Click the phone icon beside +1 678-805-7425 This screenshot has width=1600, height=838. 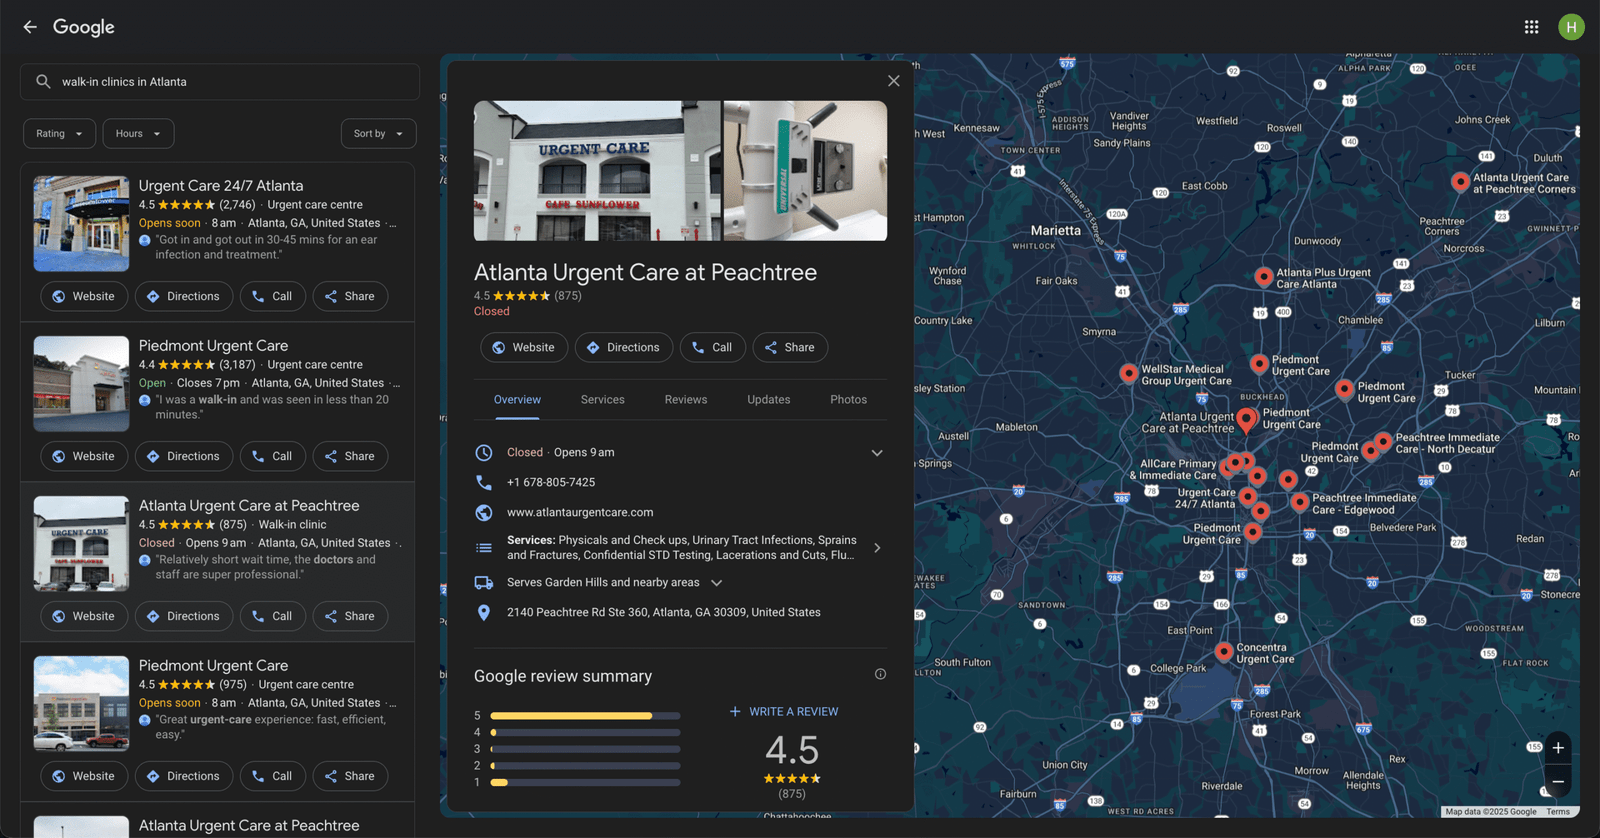click(484, 483)
